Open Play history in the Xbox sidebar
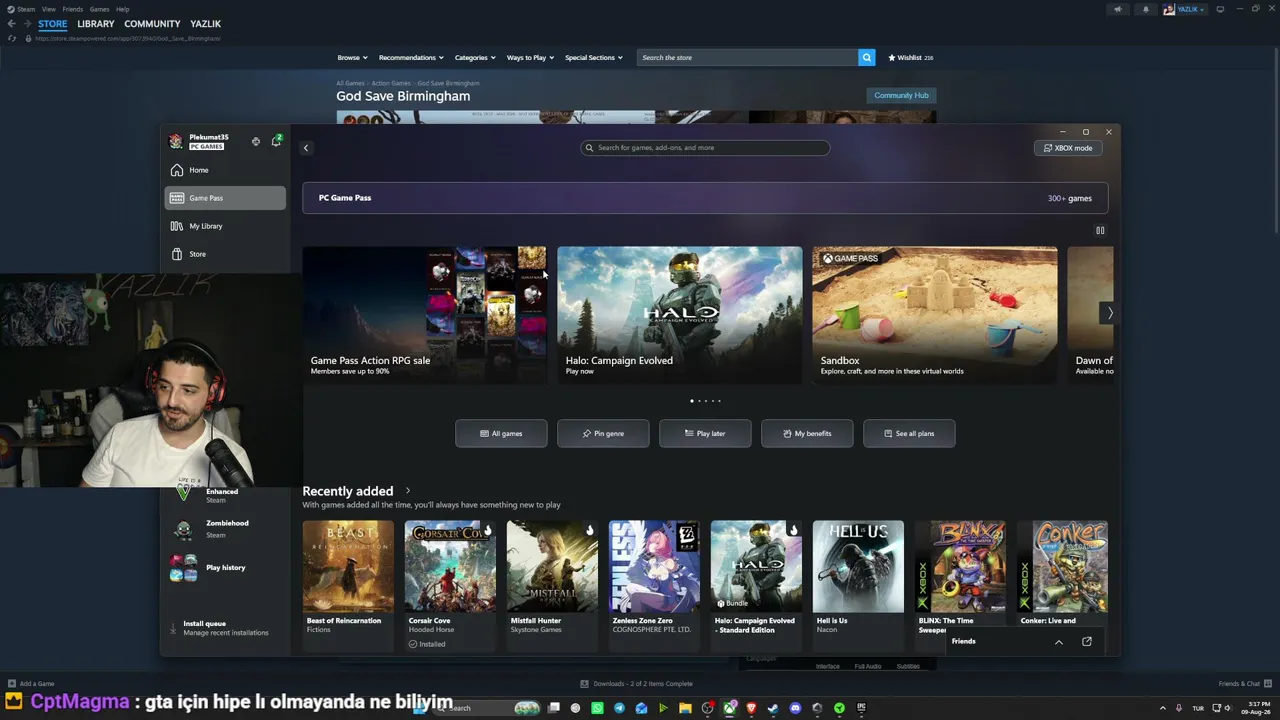This screenshot has width=1280, height=720. pyautogui.click(x=225, y=568)
